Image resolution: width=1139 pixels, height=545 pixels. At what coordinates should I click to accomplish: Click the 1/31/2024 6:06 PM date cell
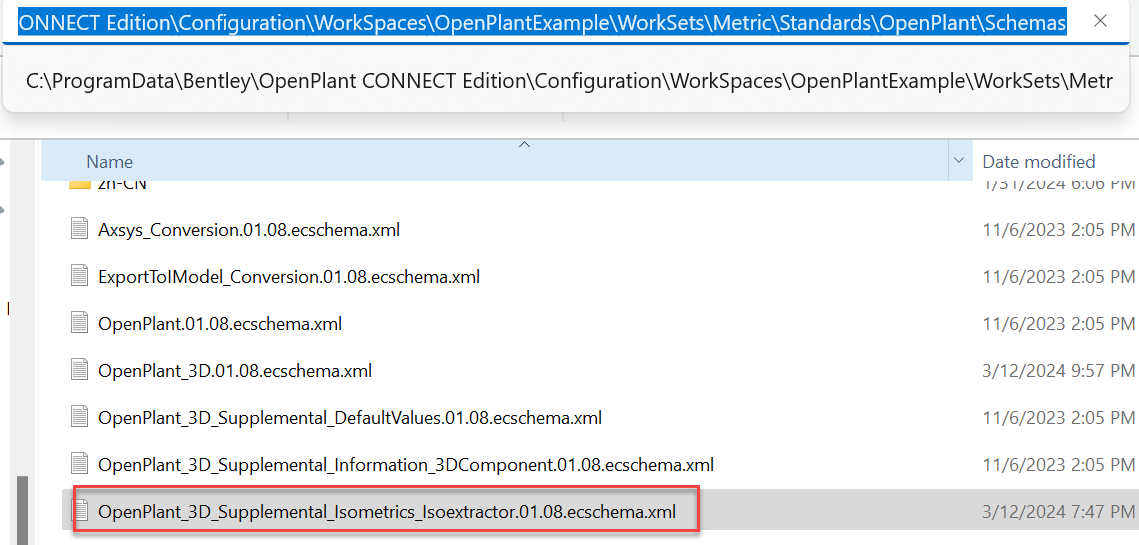point(1058,184)
